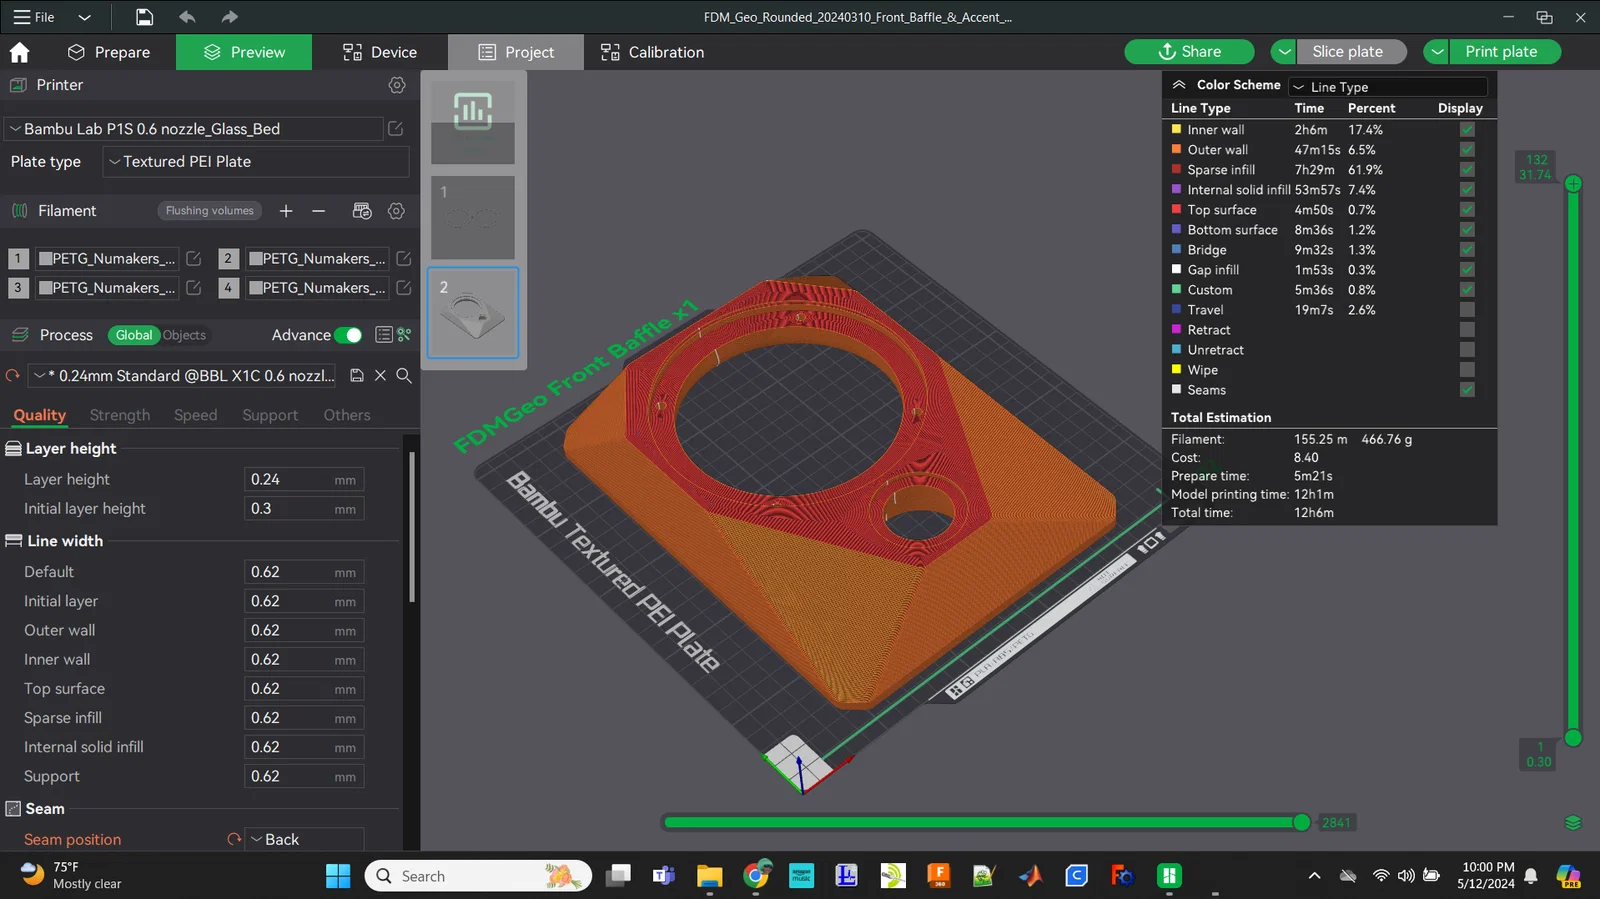Enable Retract display checkbox

click(1467, 330)
